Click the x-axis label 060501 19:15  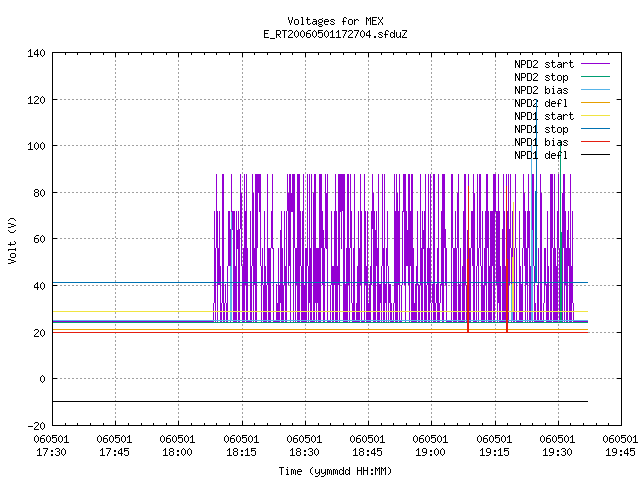pyautogui.click(x=494, y=446)
